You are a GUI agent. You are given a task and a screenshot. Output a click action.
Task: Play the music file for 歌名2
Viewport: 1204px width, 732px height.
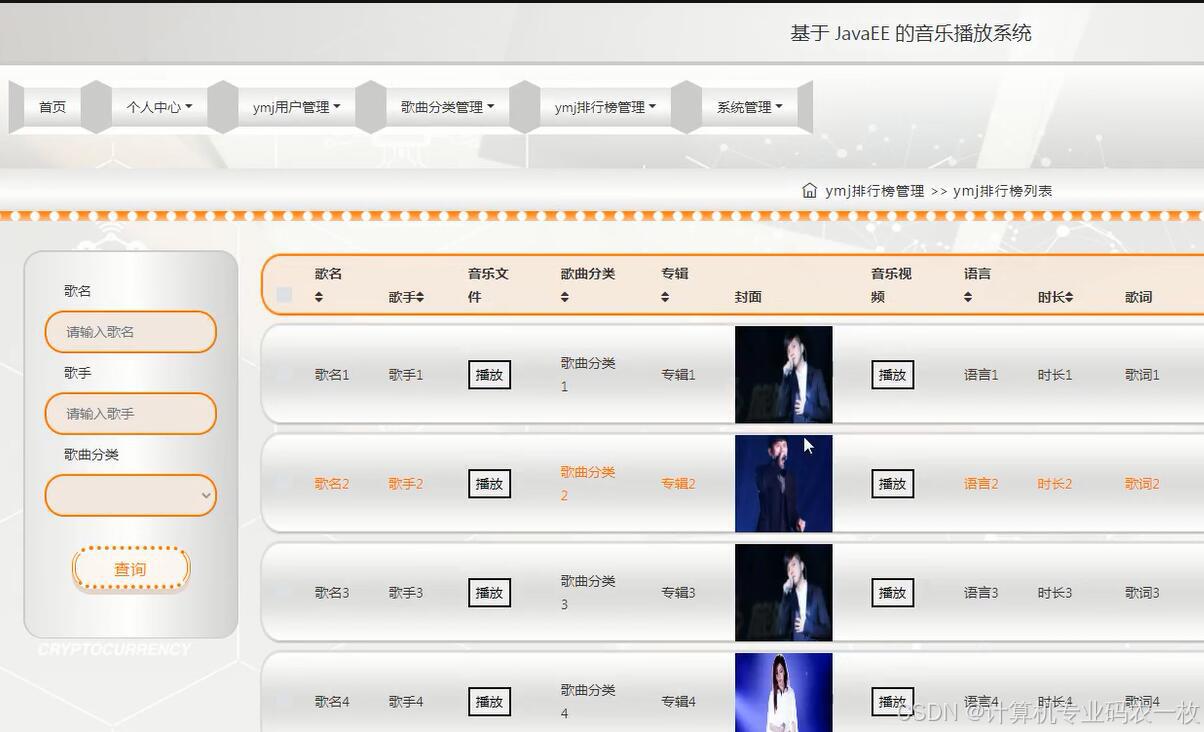489,484
